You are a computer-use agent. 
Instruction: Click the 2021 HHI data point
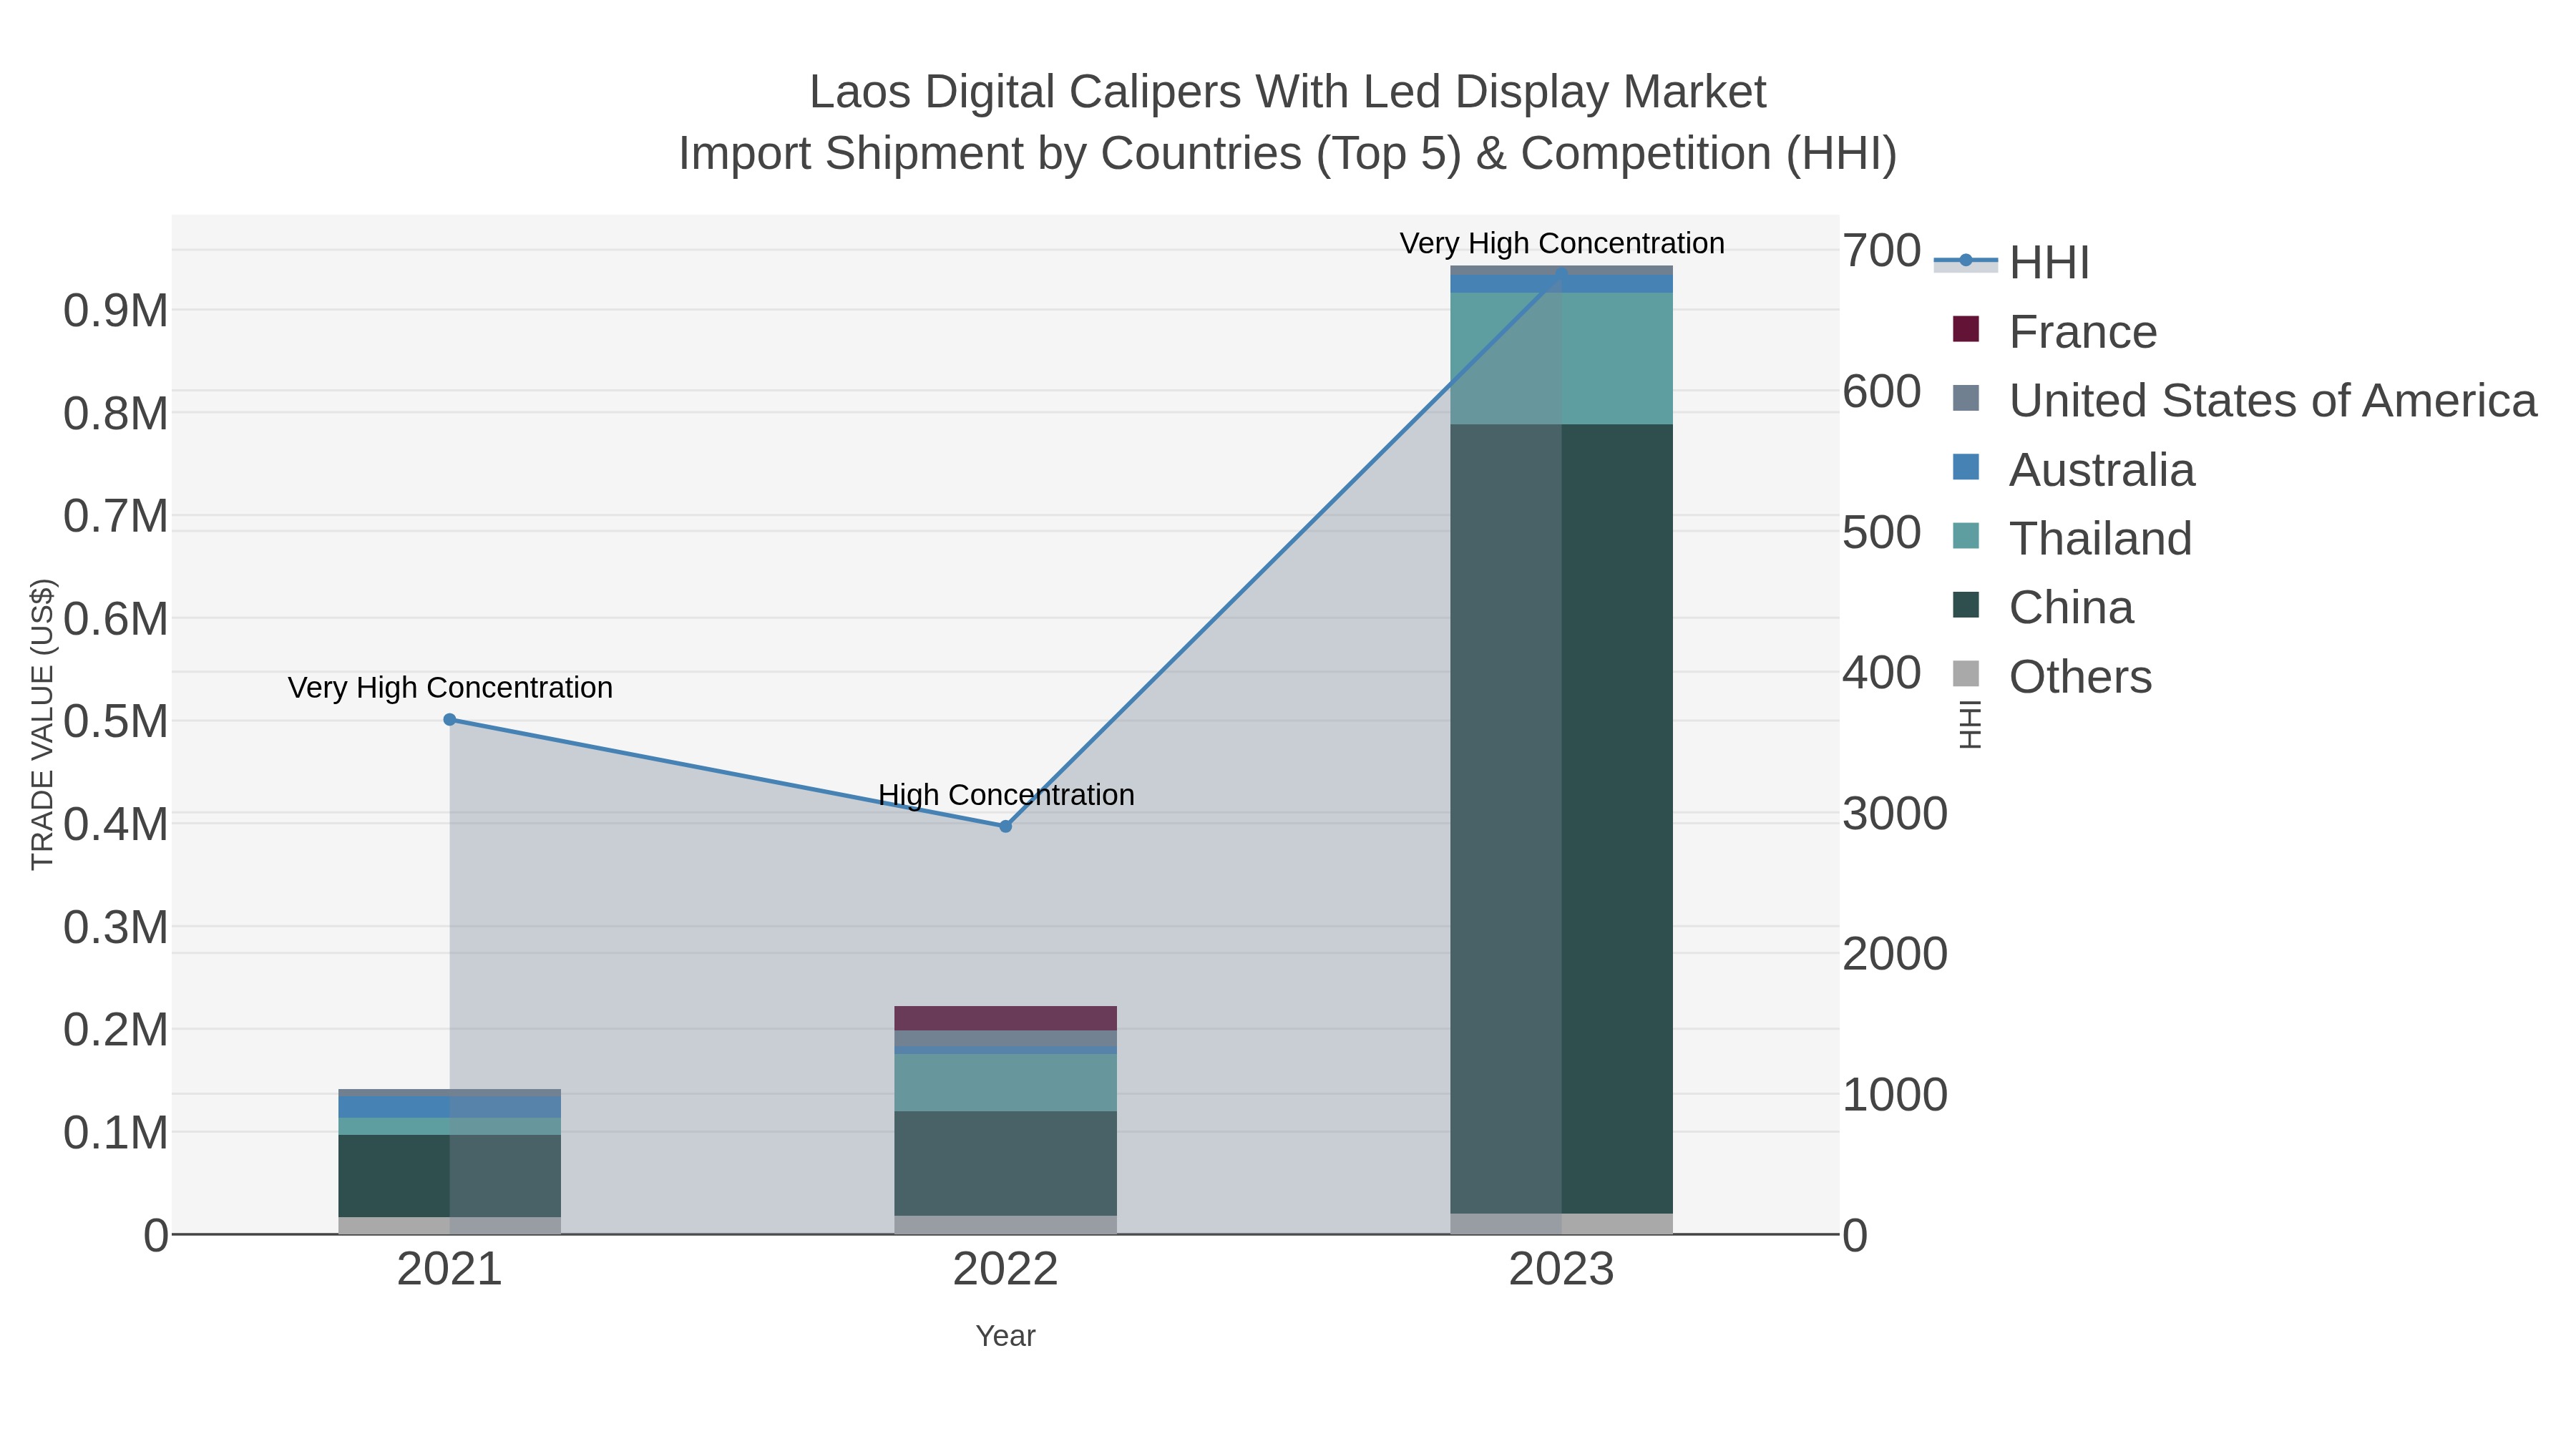450,720
